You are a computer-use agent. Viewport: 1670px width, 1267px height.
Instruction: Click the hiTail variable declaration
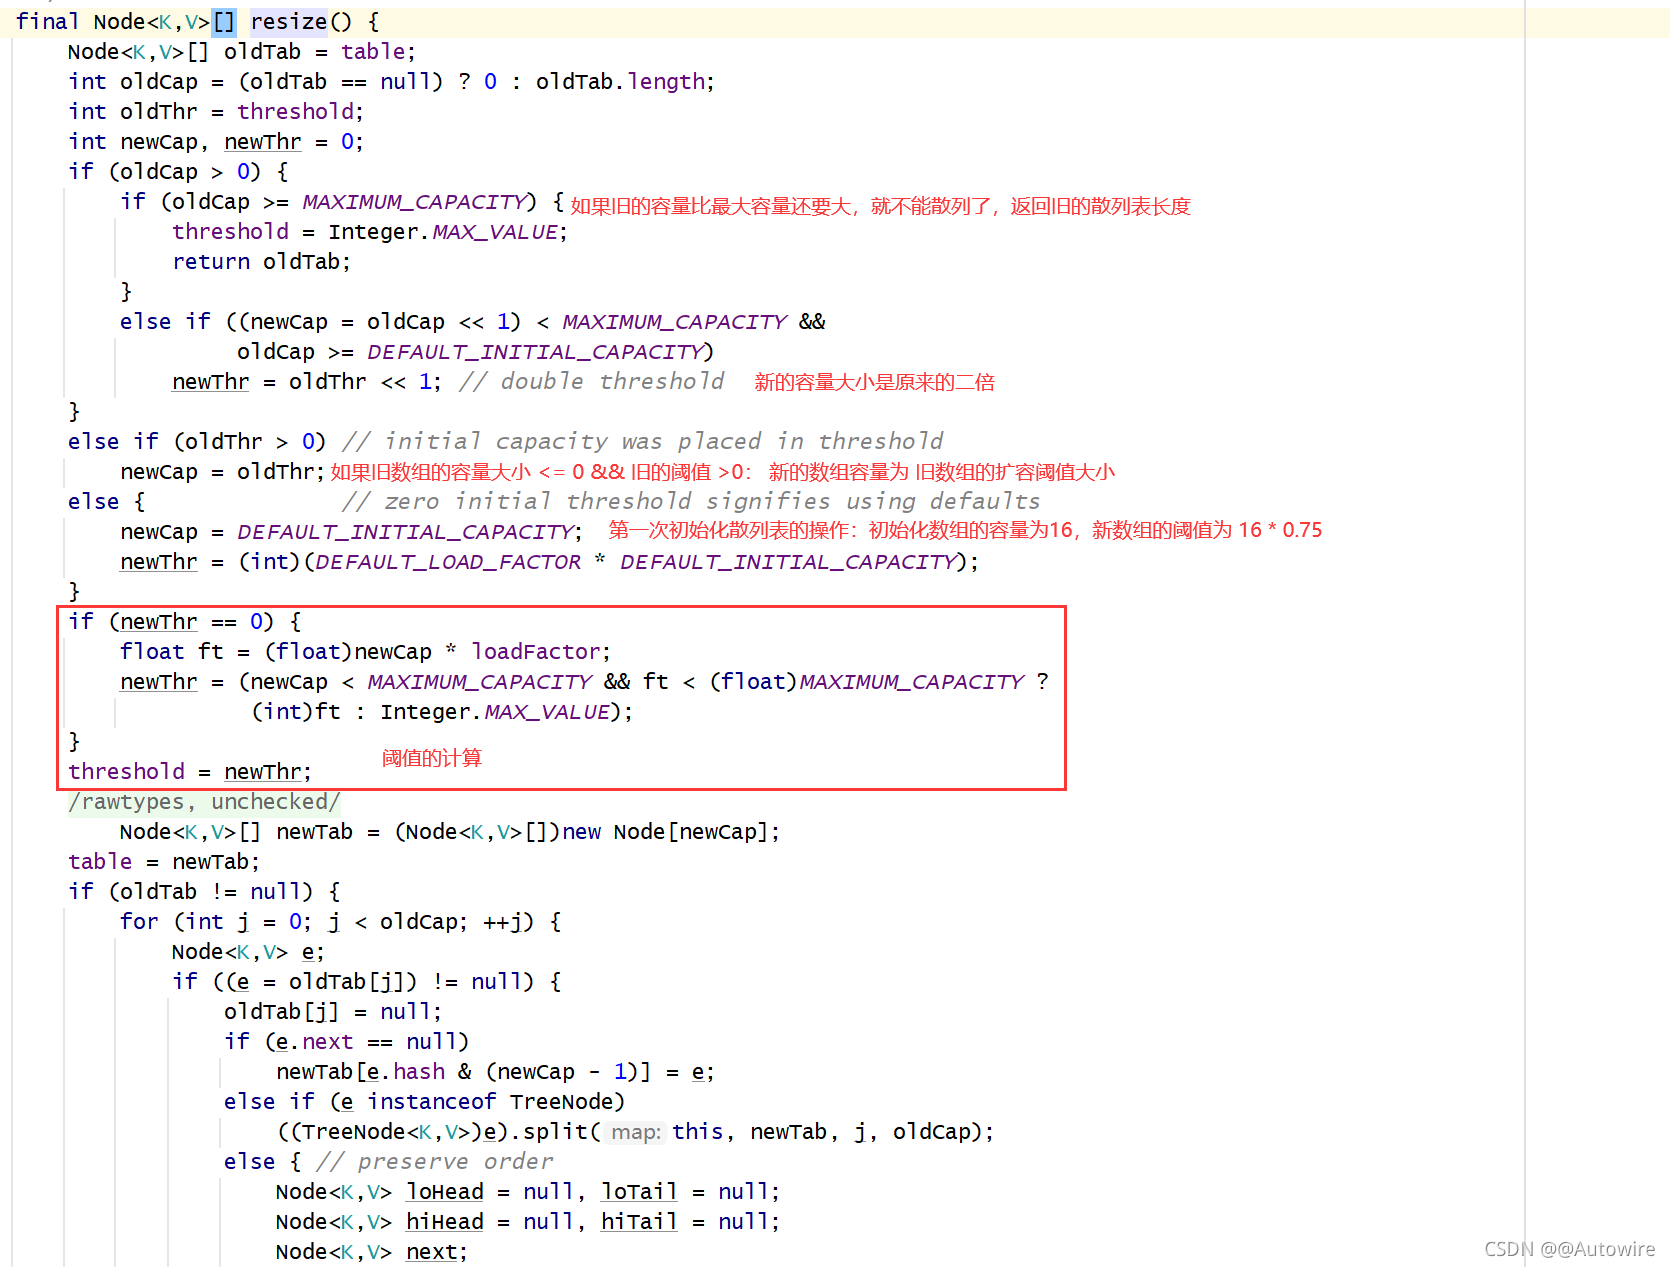639,1222
